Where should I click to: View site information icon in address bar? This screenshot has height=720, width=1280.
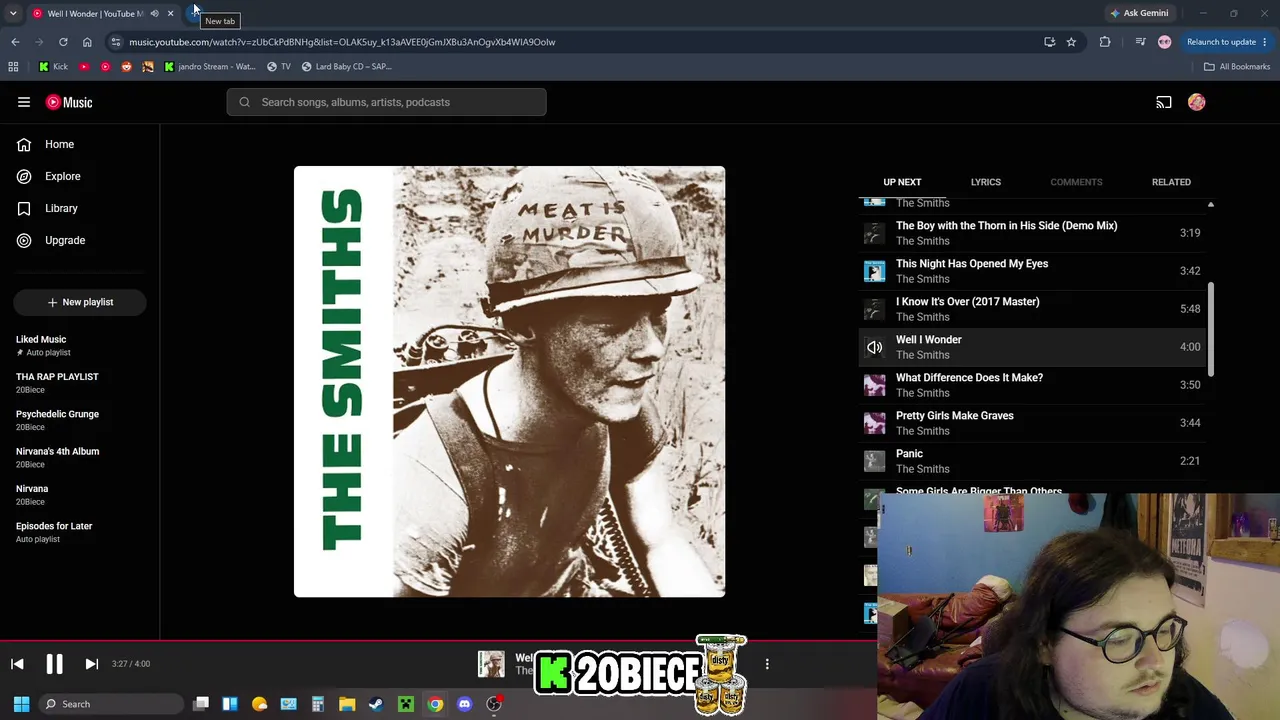[116, 42]
